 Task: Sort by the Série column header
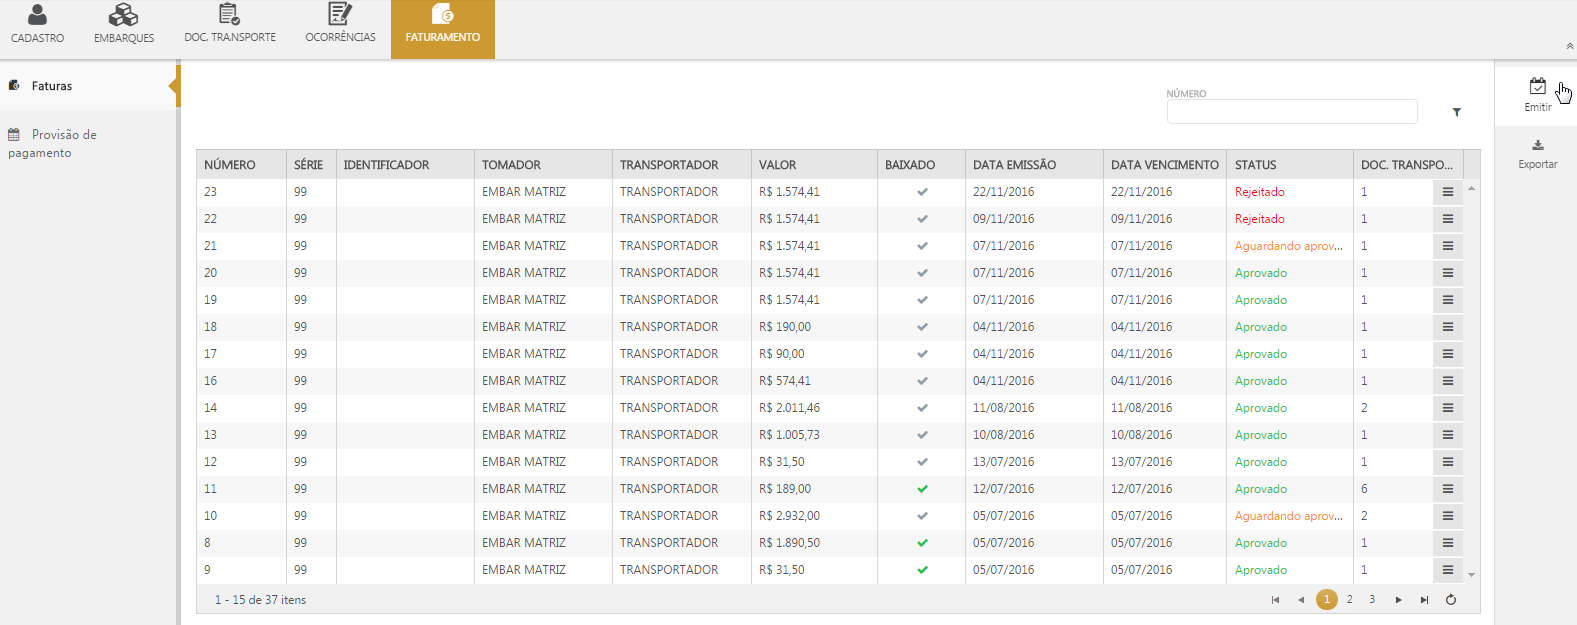click(311, 165)
